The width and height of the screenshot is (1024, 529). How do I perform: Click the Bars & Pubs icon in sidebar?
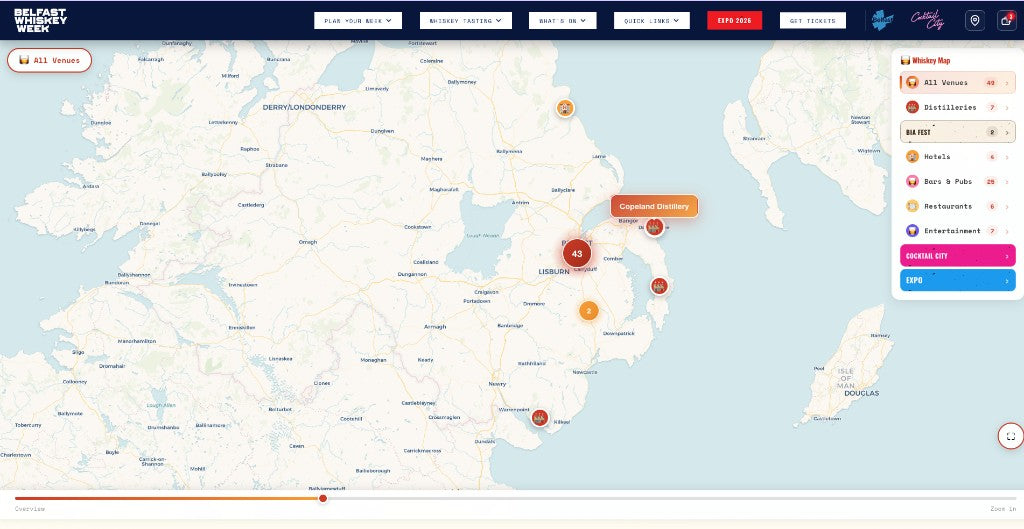[x=912, y=182]
